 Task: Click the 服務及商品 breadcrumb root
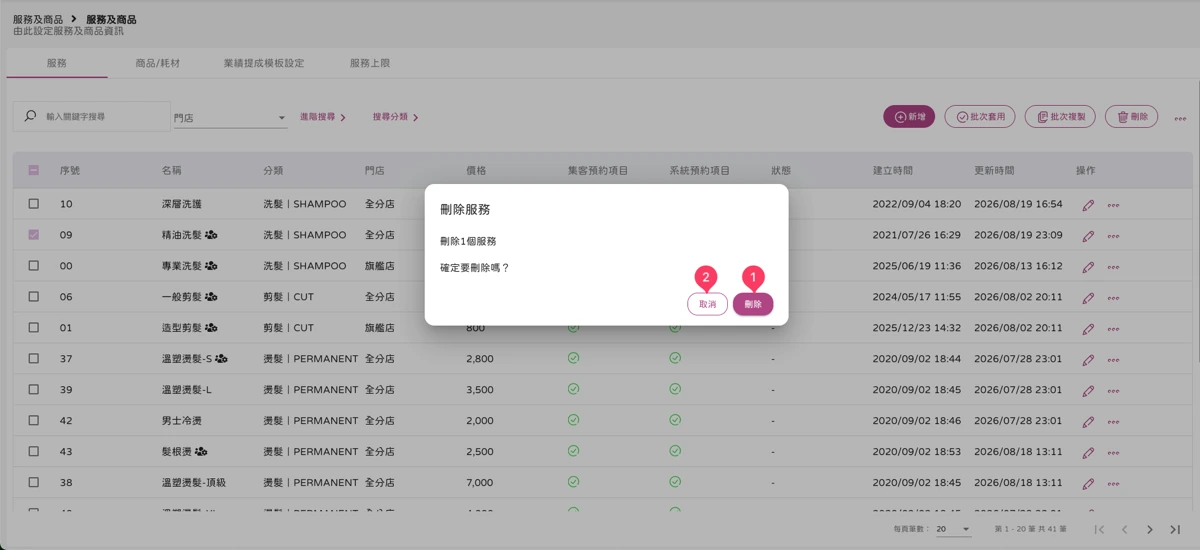38,19
